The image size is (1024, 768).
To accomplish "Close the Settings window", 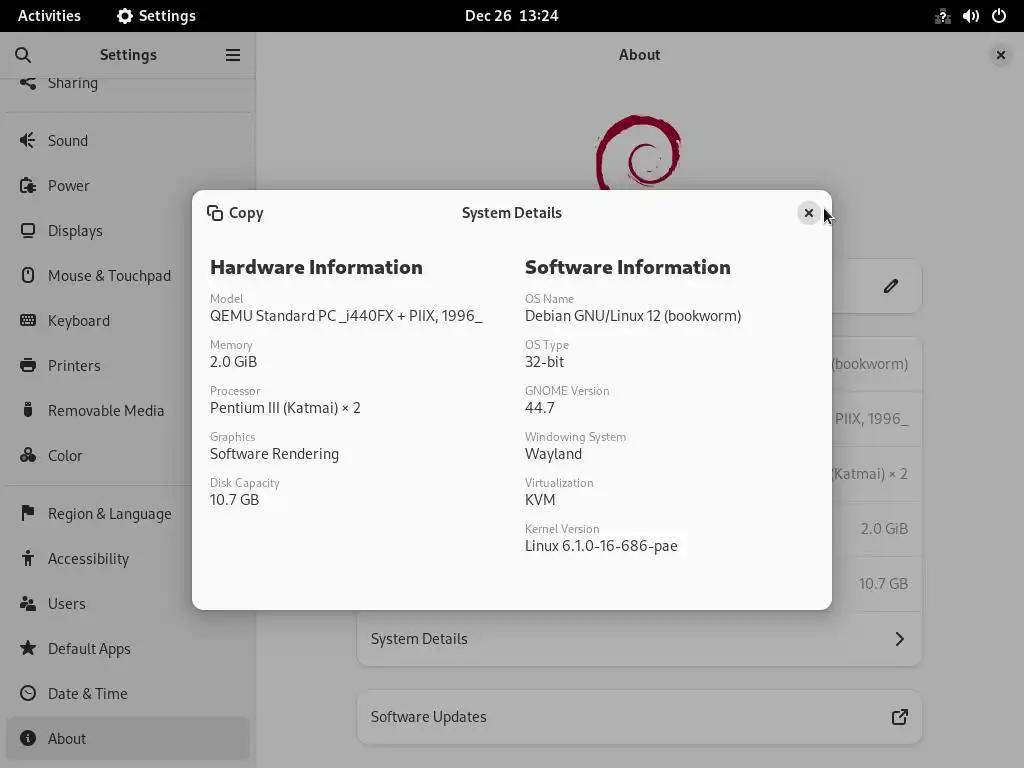I will [1000, 55].
